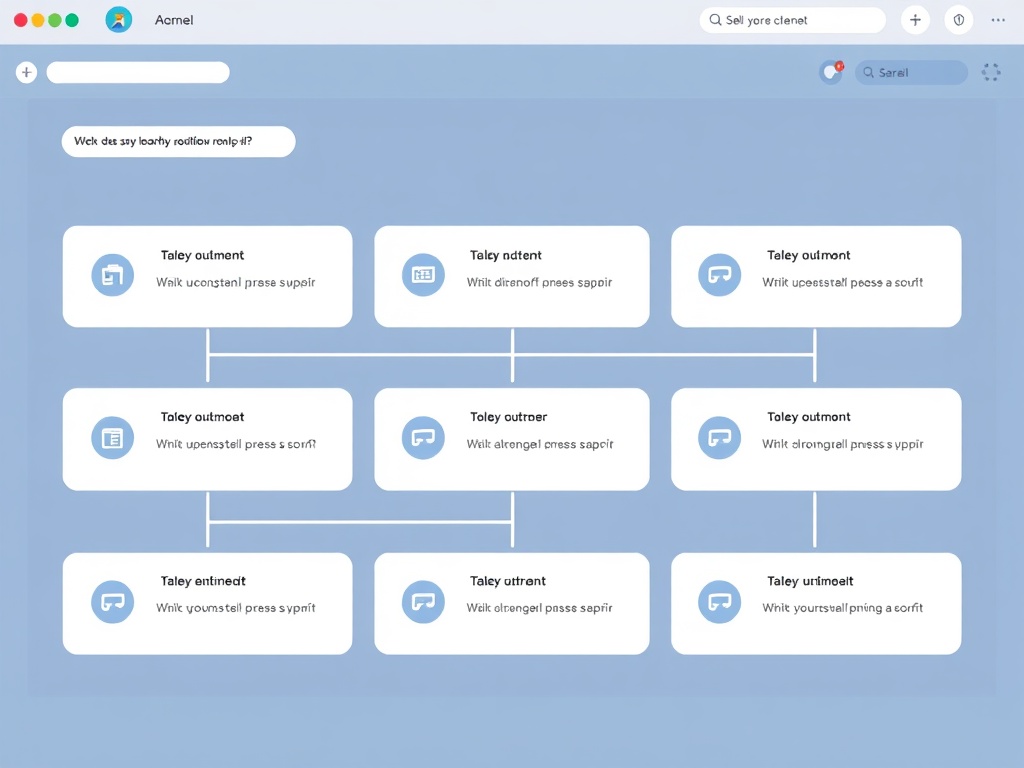Click the circular plus button below the title bar
Screen dimensions: 1024x768
click(x=26, y=72)
